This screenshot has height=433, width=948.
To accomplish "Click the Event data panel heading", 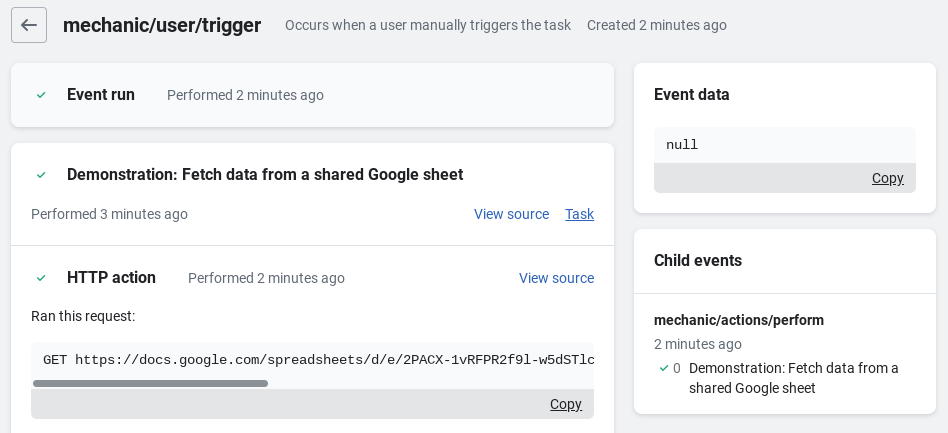I will [x=691, y=95].
